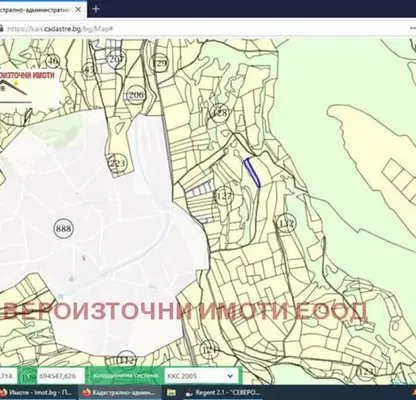
Task: Click cadastral district label 121
Action: [210, 350]
